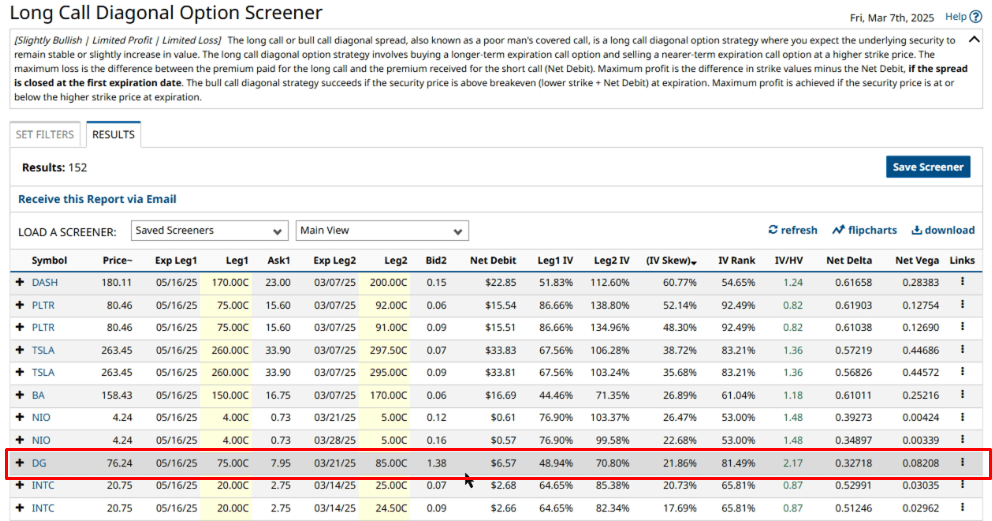Open links menu for BA row
This screenshot has width=992, height=521.
pos(962,395)
